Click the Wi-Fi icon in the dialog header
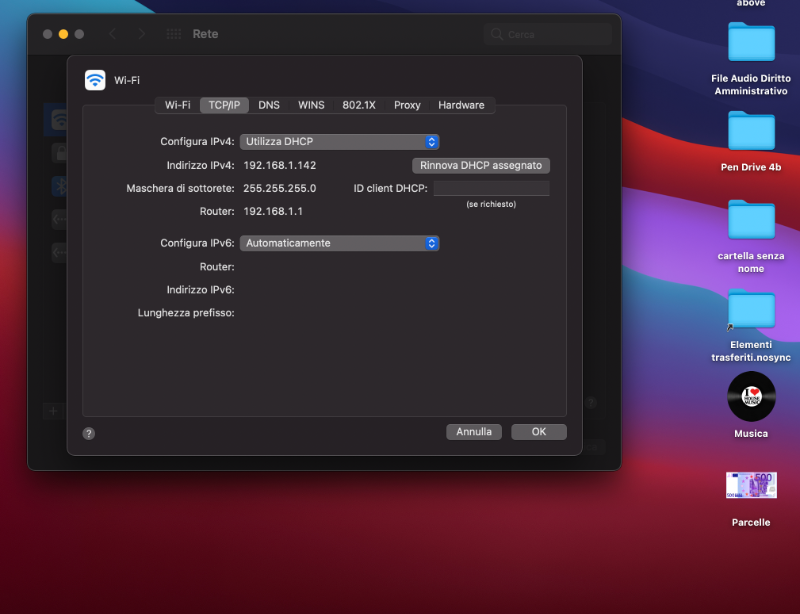The height and width of the screenshot is (614, 800). (x=95, y=80)
